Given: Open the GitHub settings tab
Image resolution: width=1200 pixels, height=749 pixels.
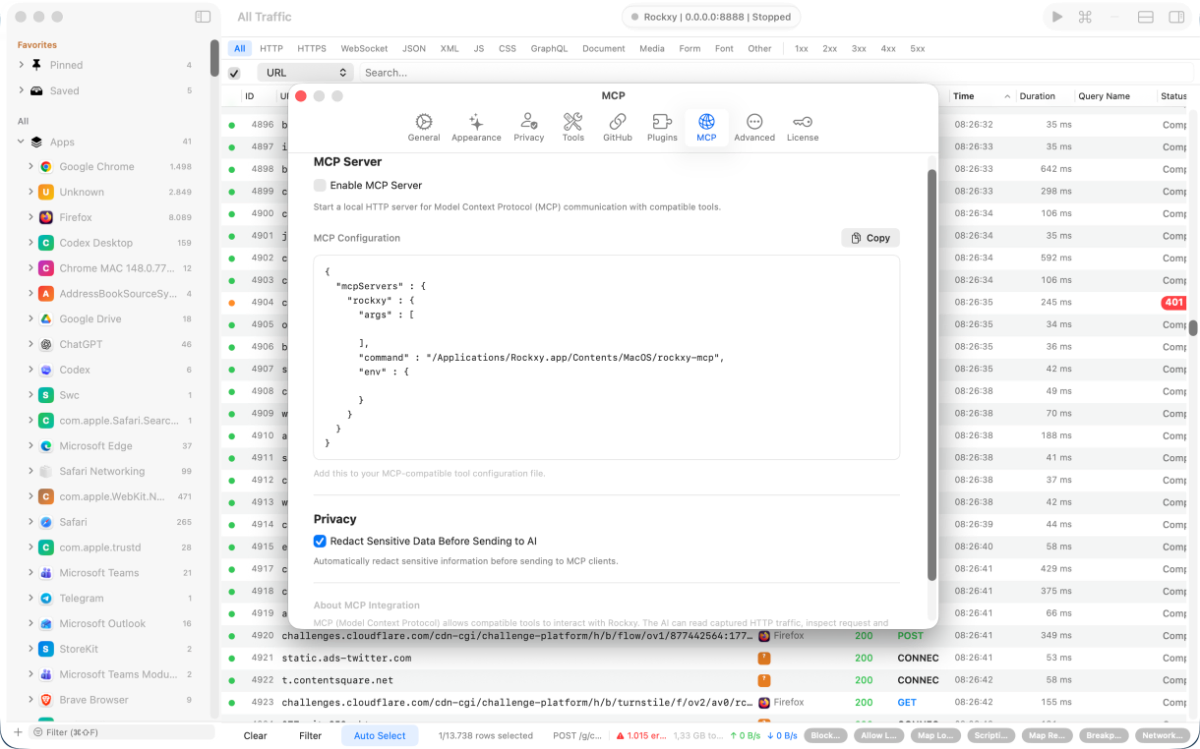Looking at the screenshot, I should [617, 127].
